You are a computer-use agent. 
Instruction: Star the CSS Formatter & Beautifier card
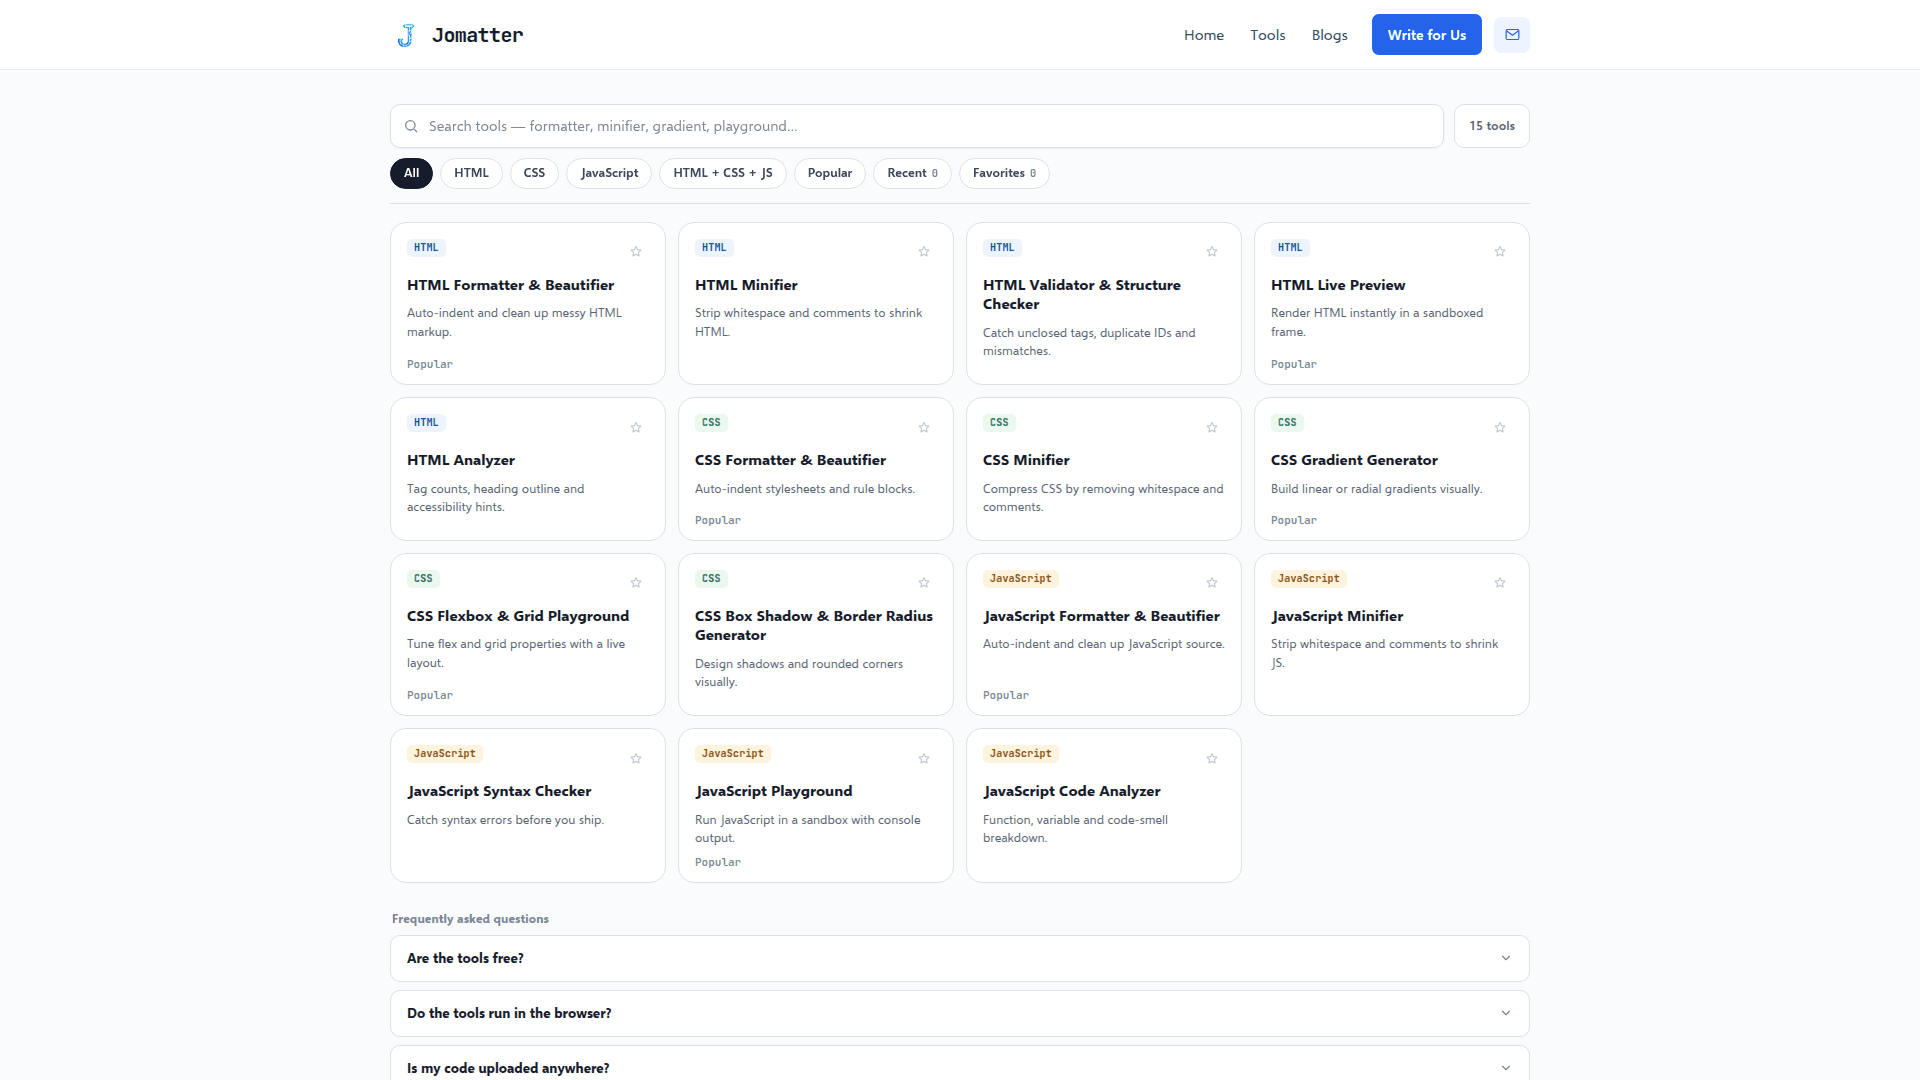(924, 428)
